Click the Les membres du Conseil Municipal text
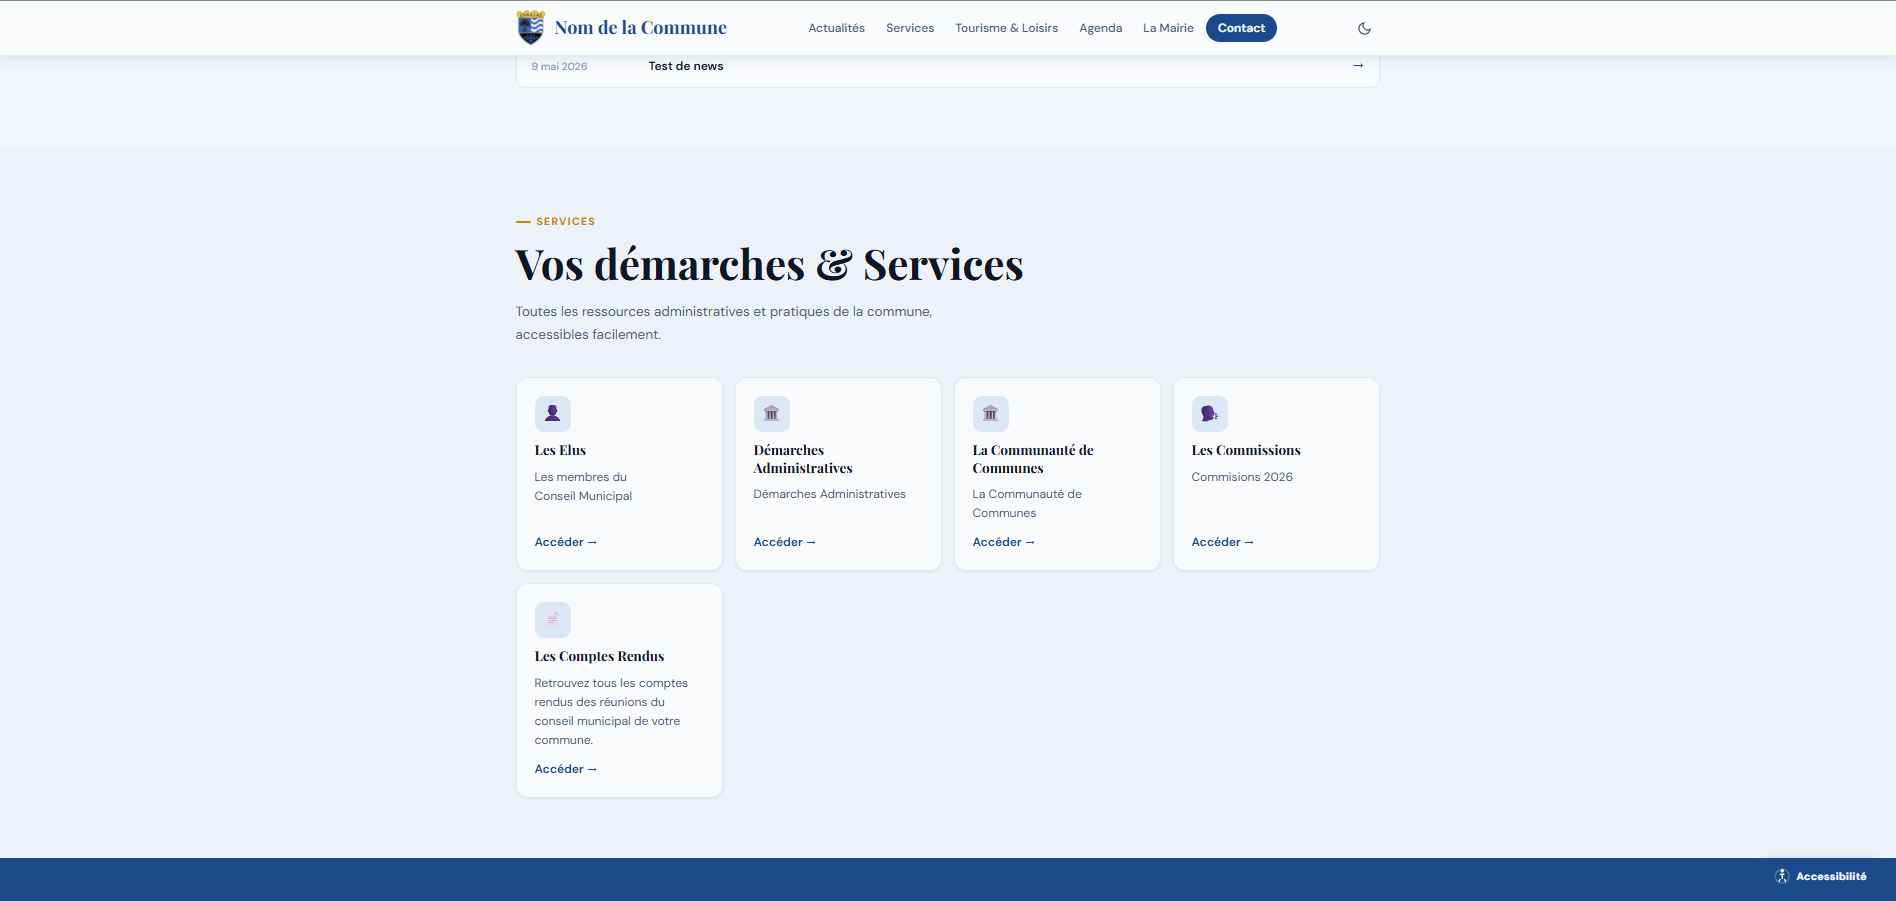This screenshot has height=901, width=1896. (583, 486)
